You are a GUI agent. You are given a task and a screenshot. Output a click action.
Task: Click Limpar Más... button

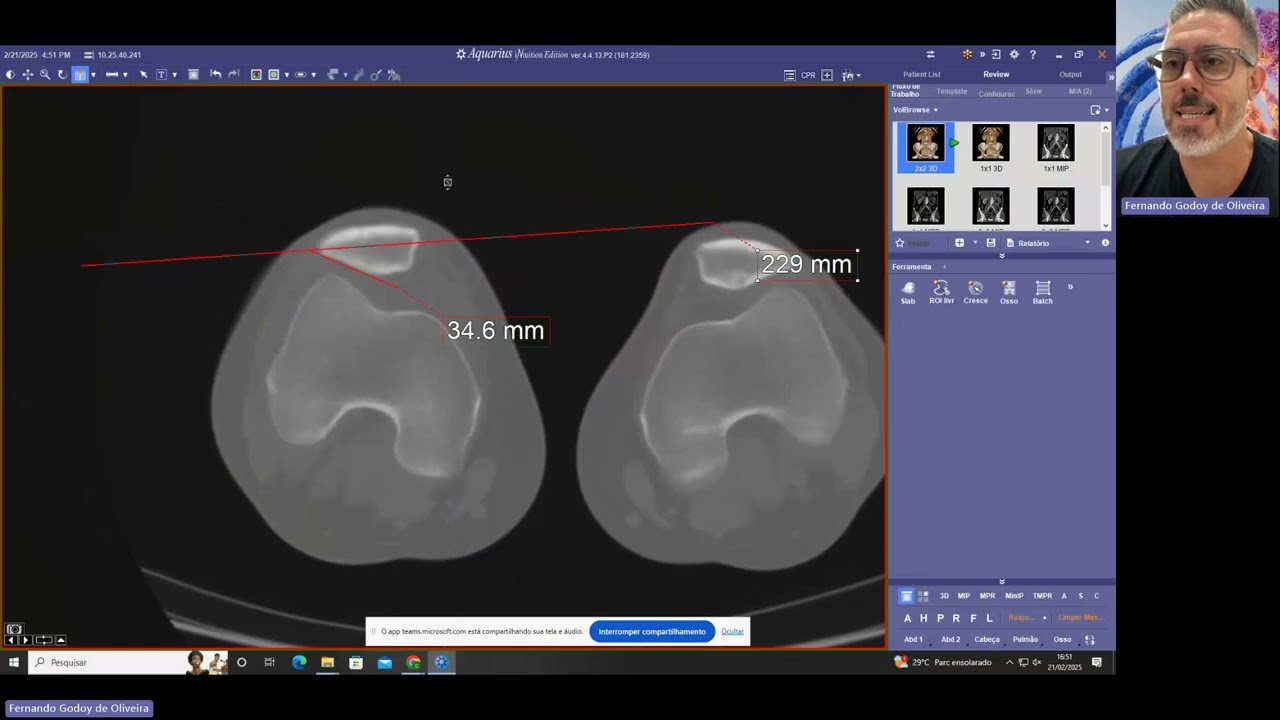point(1080,618)
